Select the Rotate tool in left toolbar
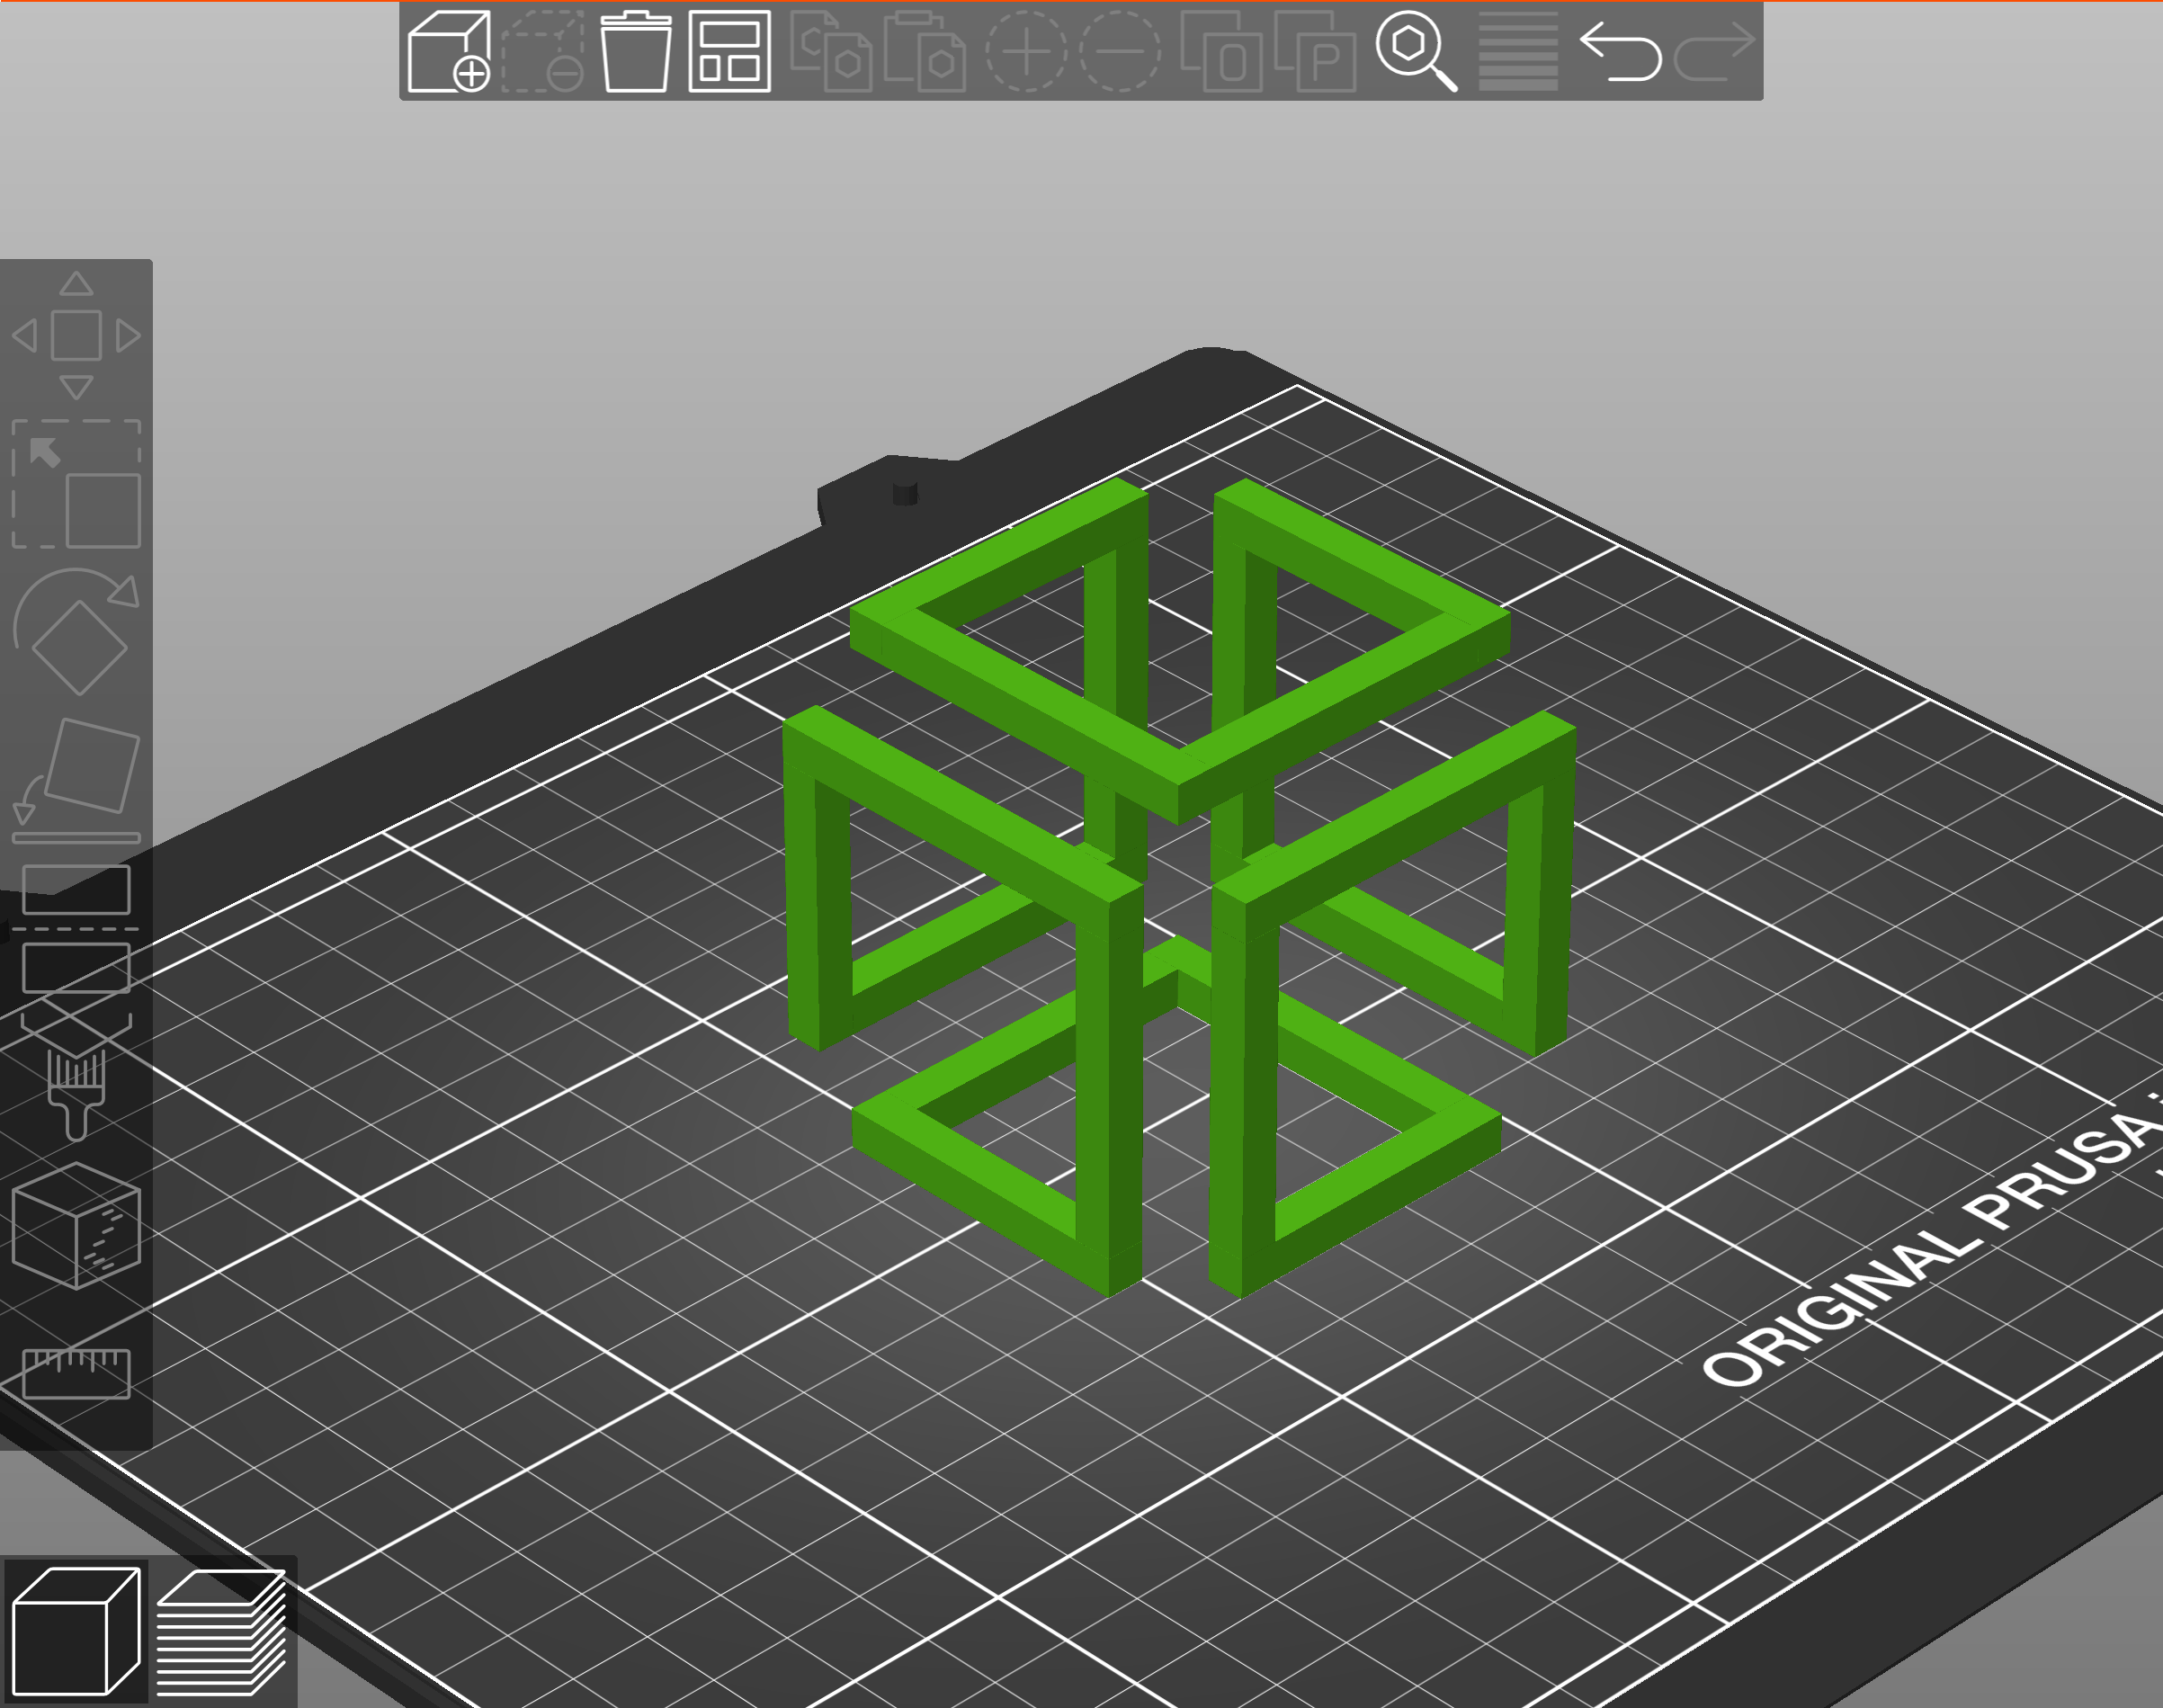 tap(76, 631)
